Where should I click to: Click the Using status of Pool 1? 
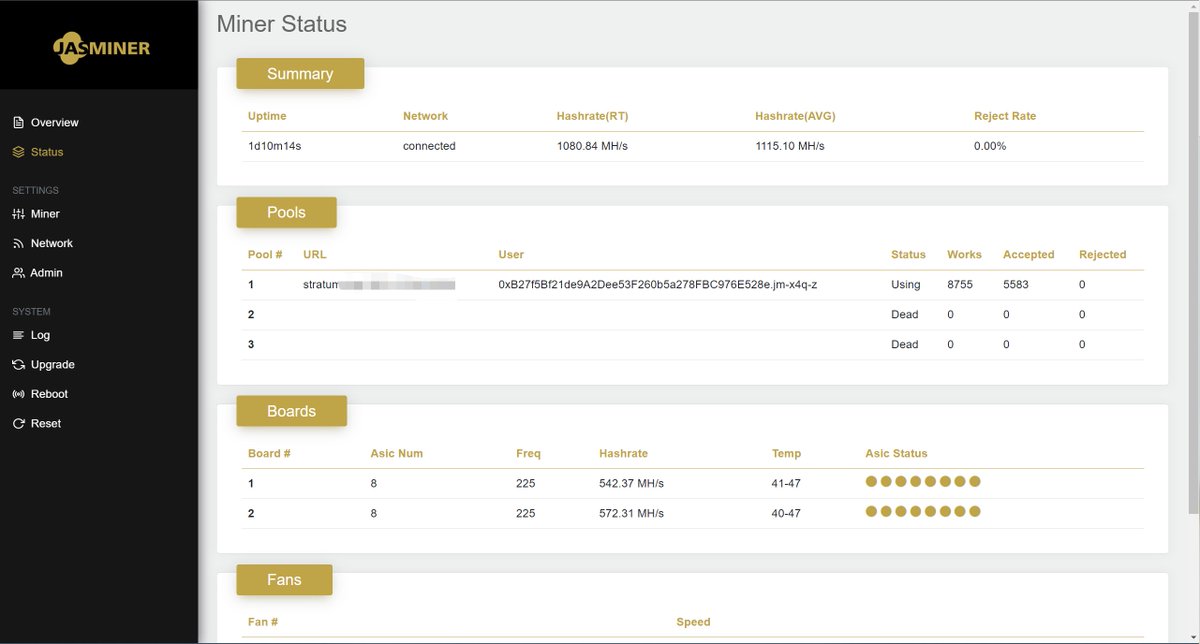905,284
